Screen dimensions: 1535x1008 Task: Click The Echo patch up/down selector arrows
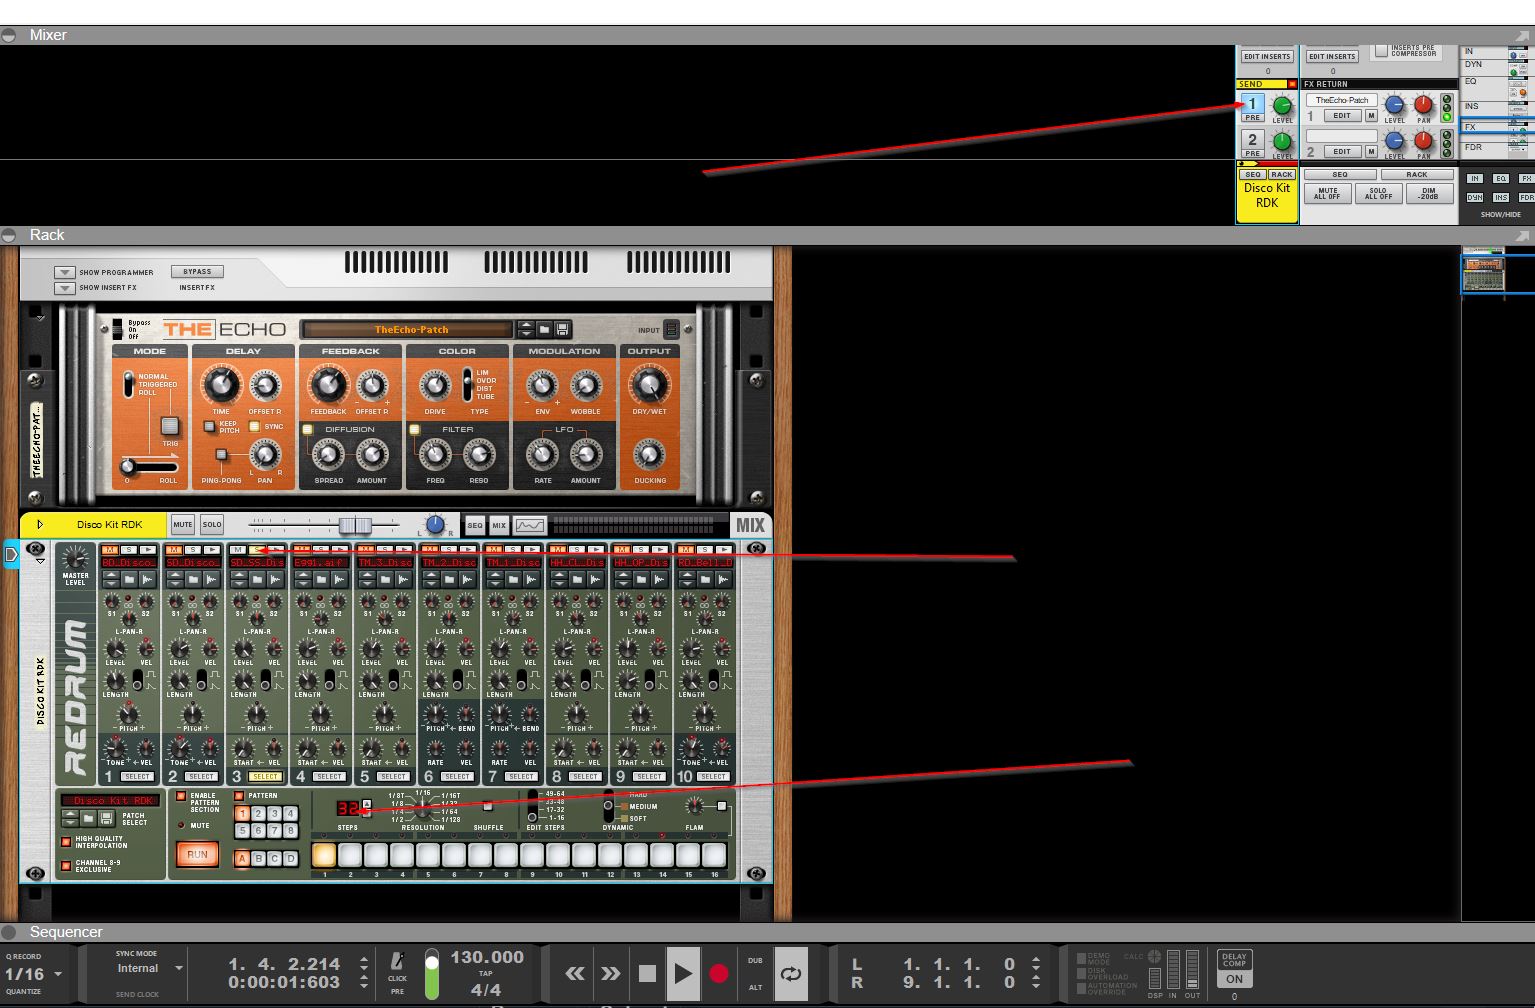coord(526,329)
